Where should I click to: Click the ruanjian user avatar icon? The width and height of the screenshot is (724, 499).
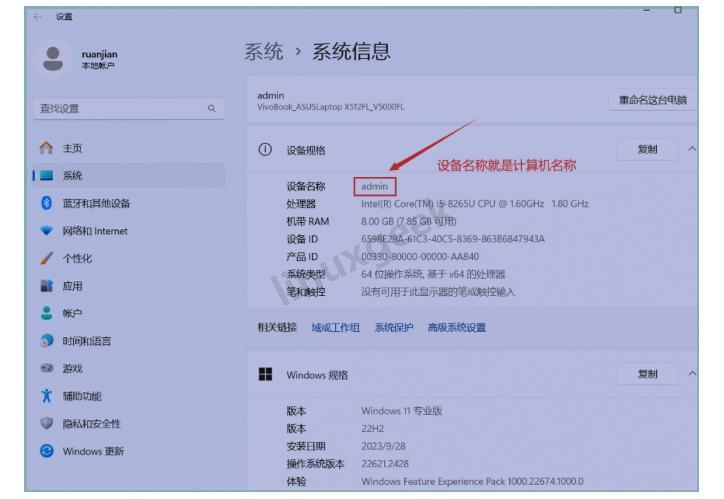[53, 59]
